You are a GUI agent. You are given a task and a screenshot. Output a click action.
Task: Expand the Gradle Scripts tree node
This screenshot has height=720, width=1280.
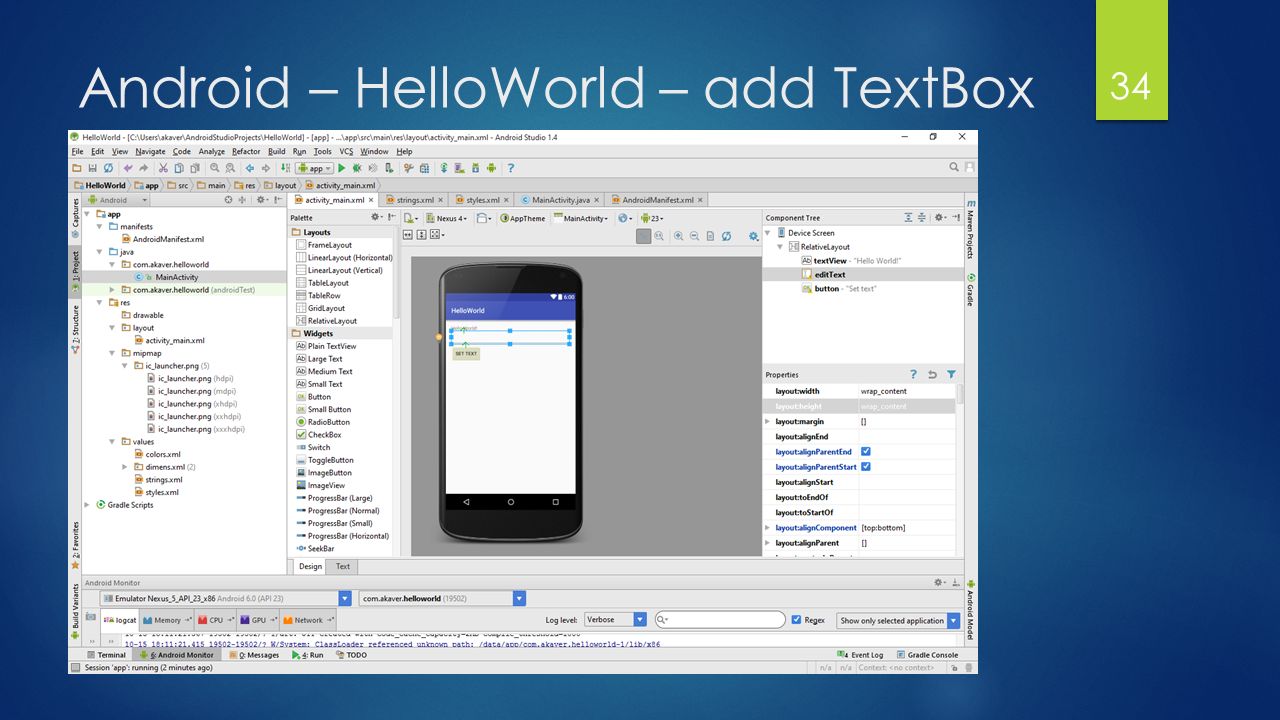click(87, 505)
